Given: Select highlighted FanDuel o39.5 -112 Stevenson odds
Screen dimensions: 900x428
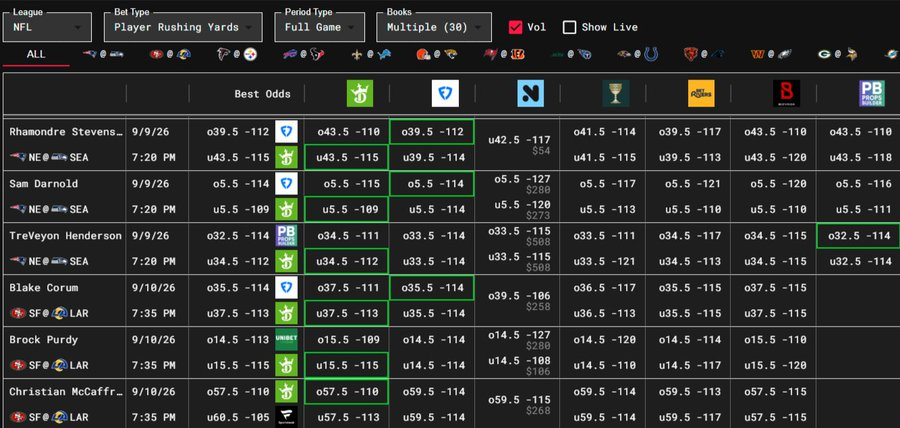Looking at the screenshot, I should 432,132.
